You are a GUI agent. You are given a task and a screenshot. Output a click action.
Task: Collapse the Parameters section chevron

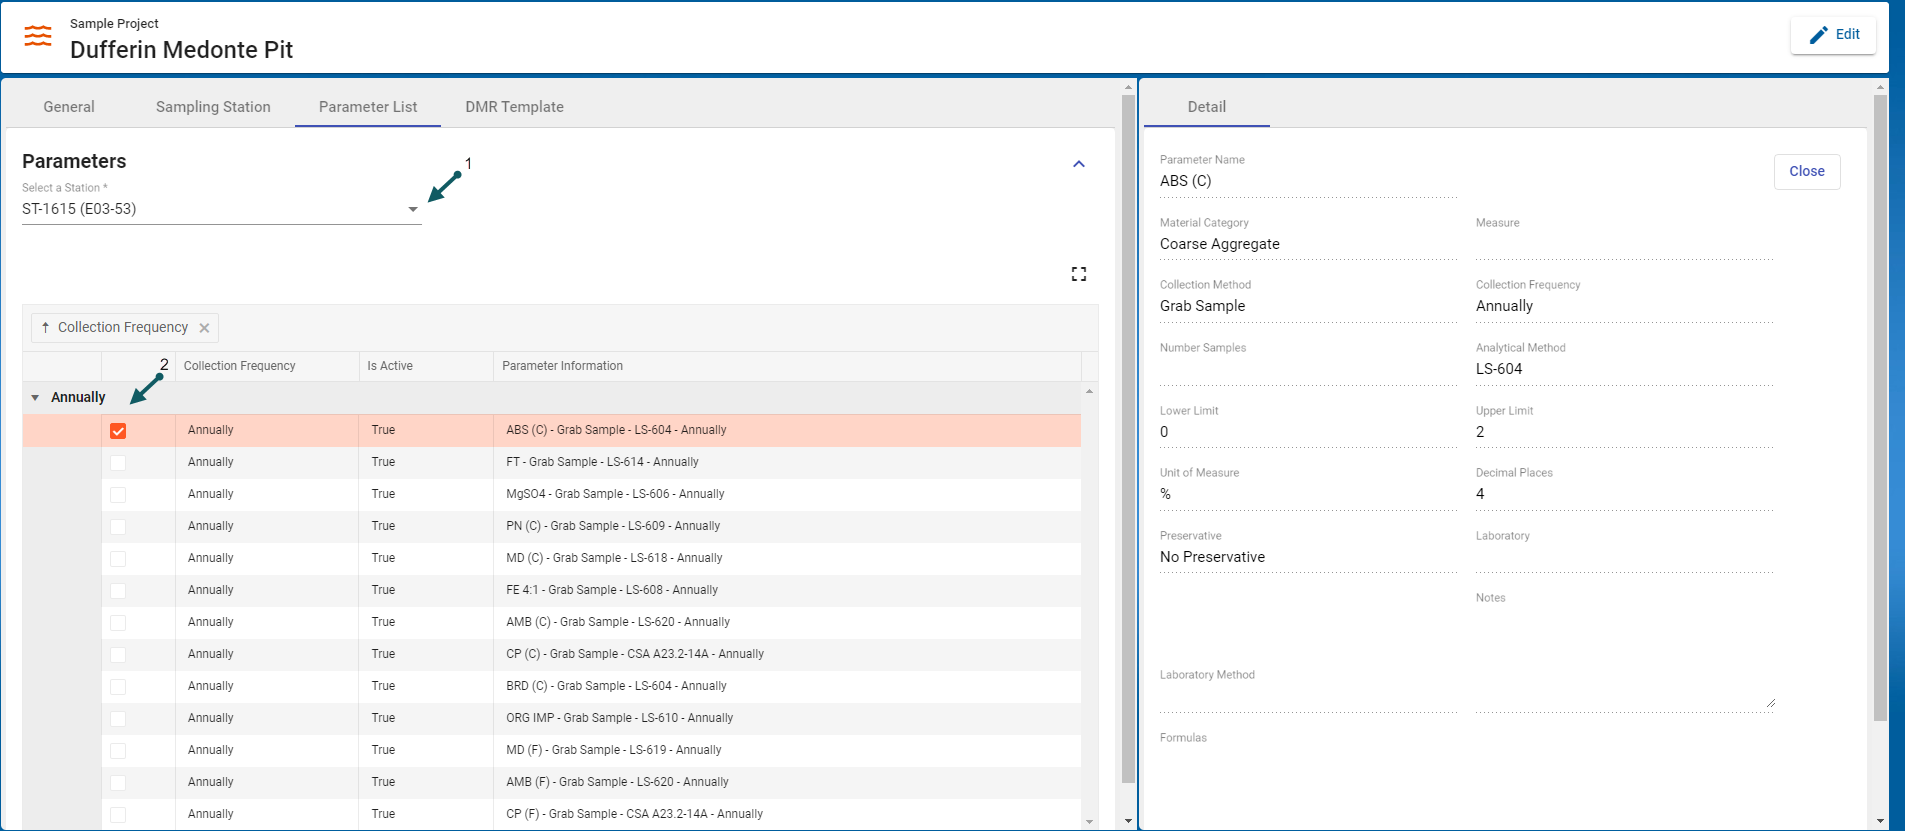(x=1078, y=164)
